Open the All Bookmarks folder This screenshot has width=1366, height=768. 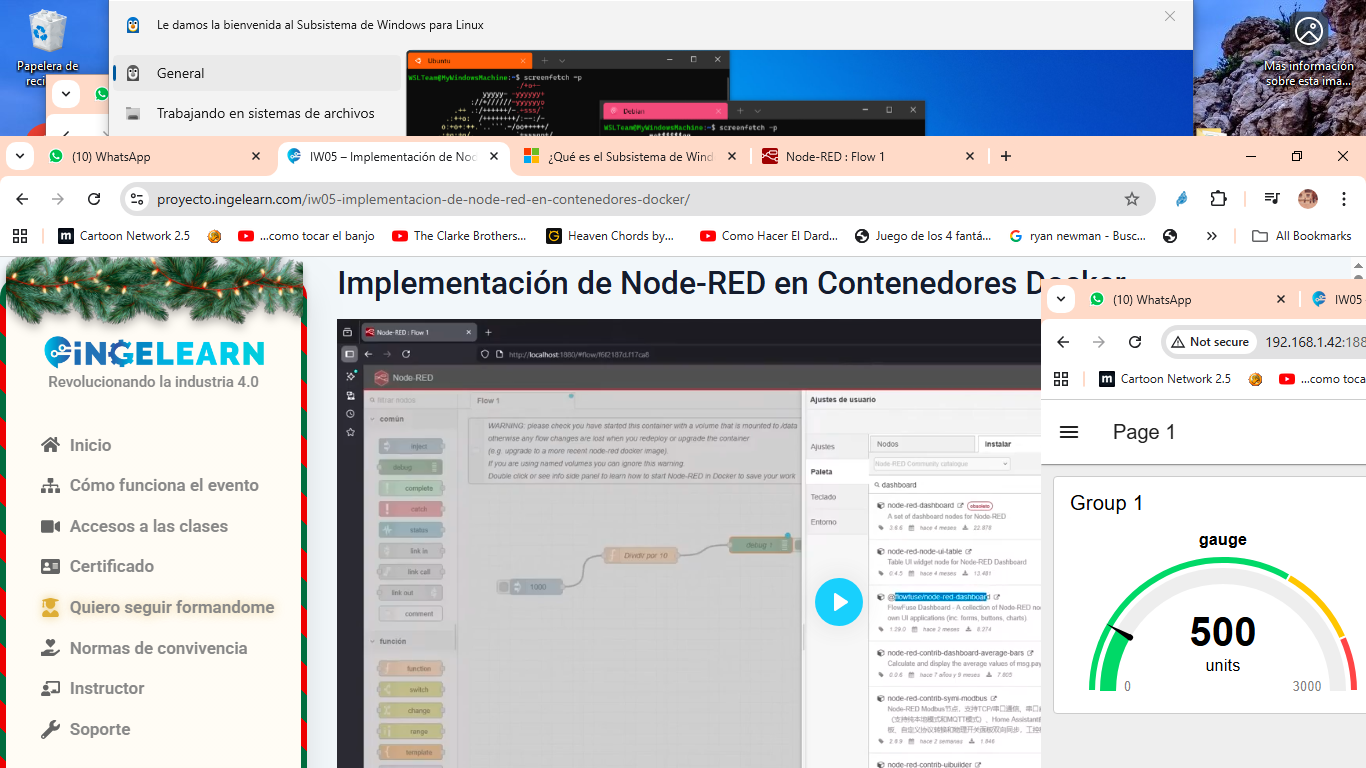[1302, 236]
